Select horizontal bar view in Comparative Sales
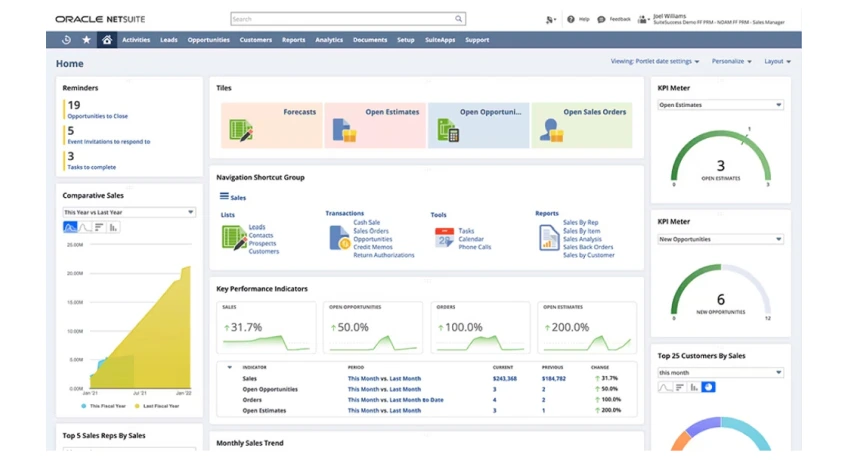This screenshot has height=460, width=847. [x=99, y=227]
